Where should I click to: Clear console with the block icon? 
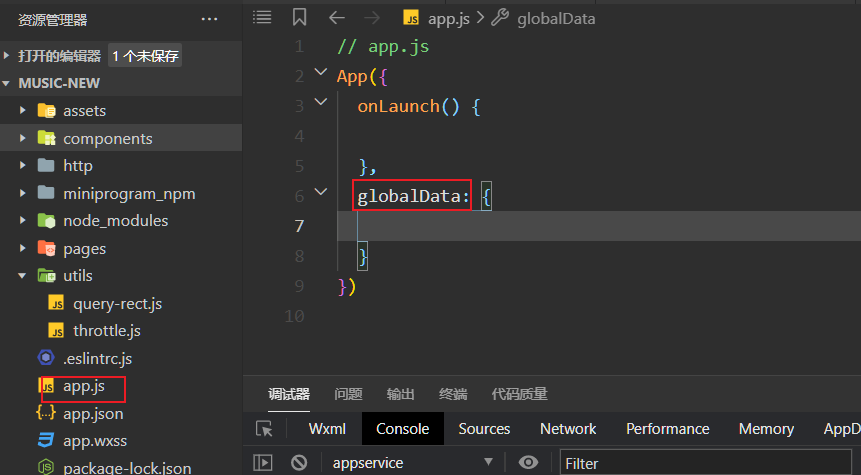point(298,462)
